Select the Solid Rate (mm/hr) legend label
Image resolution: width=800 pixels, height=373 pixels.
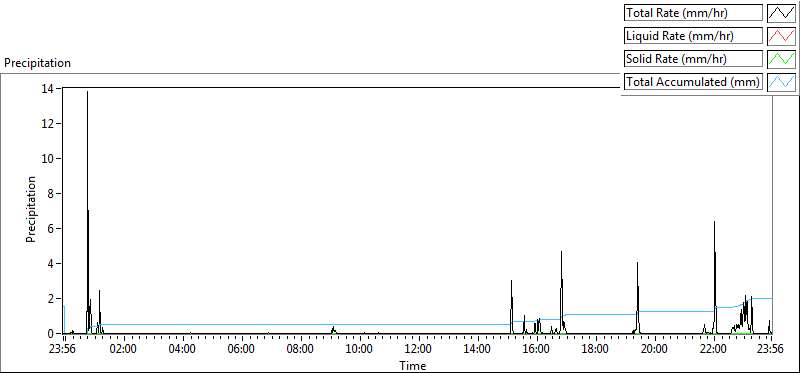(x=693, y=59)
